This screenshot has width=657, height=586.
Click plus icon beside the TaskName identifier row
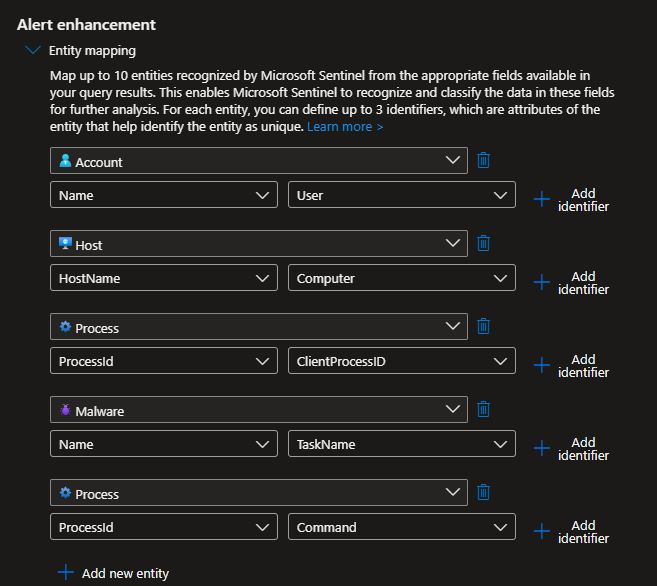pyautogui.click(x=542, y=448)
